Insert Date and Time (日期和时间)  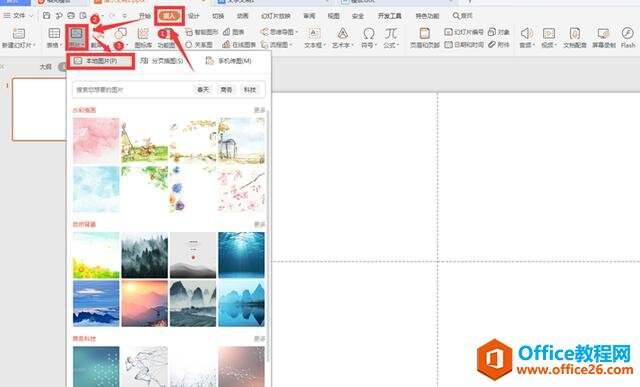point(464,44)
